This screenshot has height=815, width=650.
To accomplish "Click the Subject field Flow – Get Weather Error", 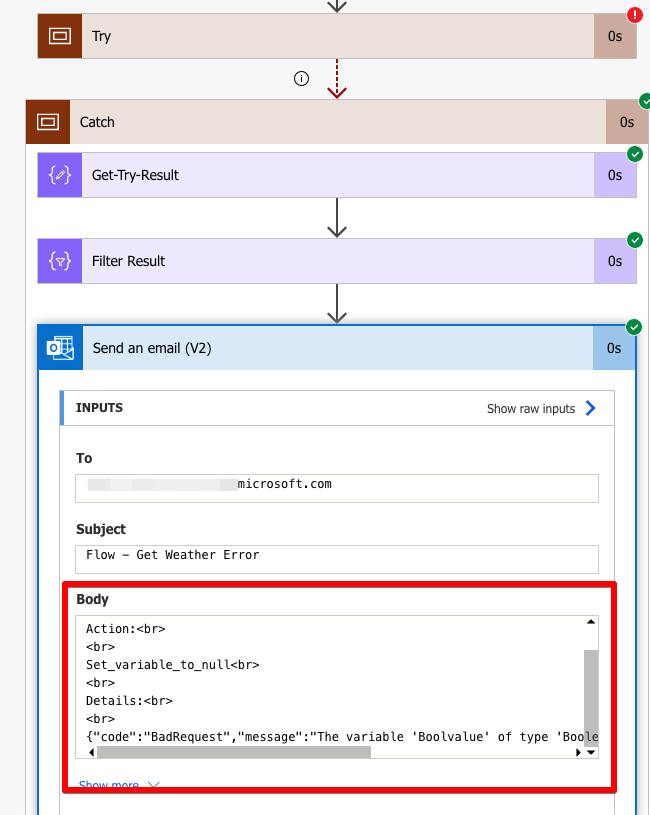I will (337, 559).
